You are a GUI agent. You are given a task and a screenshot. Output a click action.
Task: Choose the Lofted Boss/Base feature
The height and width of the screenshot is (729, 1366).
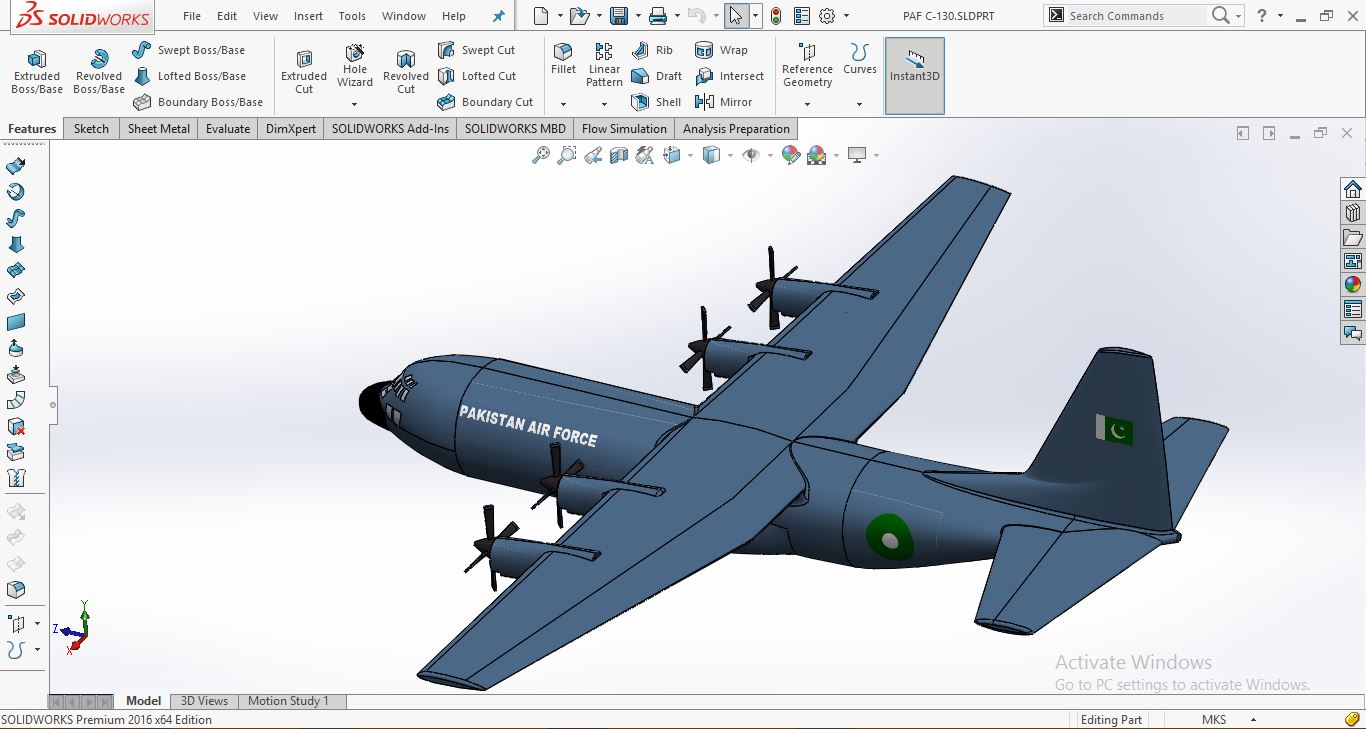(x=189, y=76)
